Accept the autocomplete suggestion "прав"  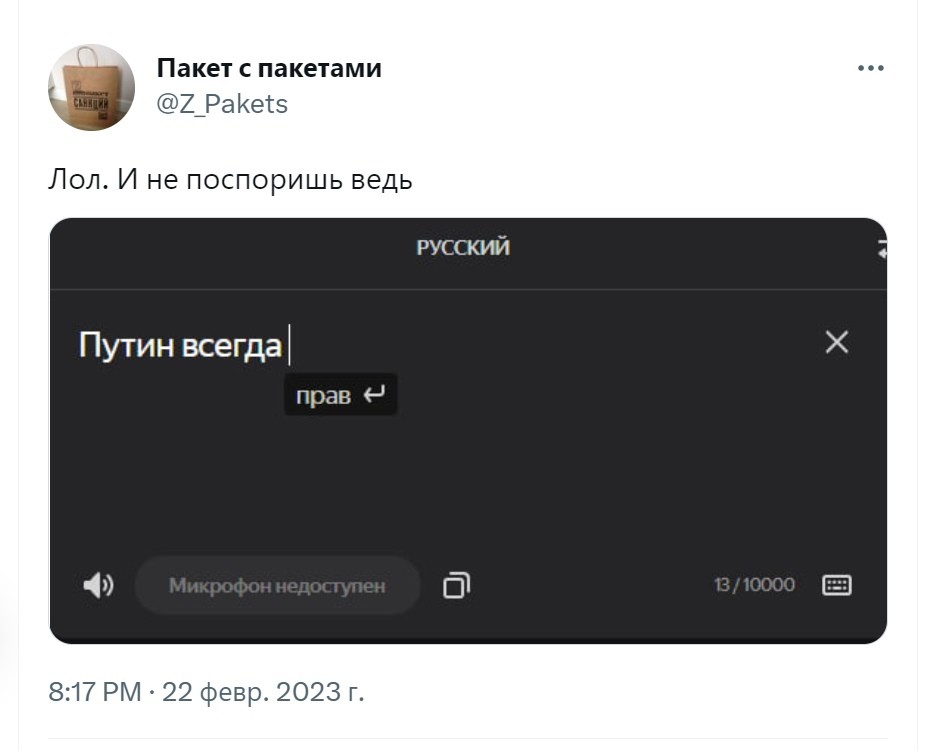click(x=340, y=394)
